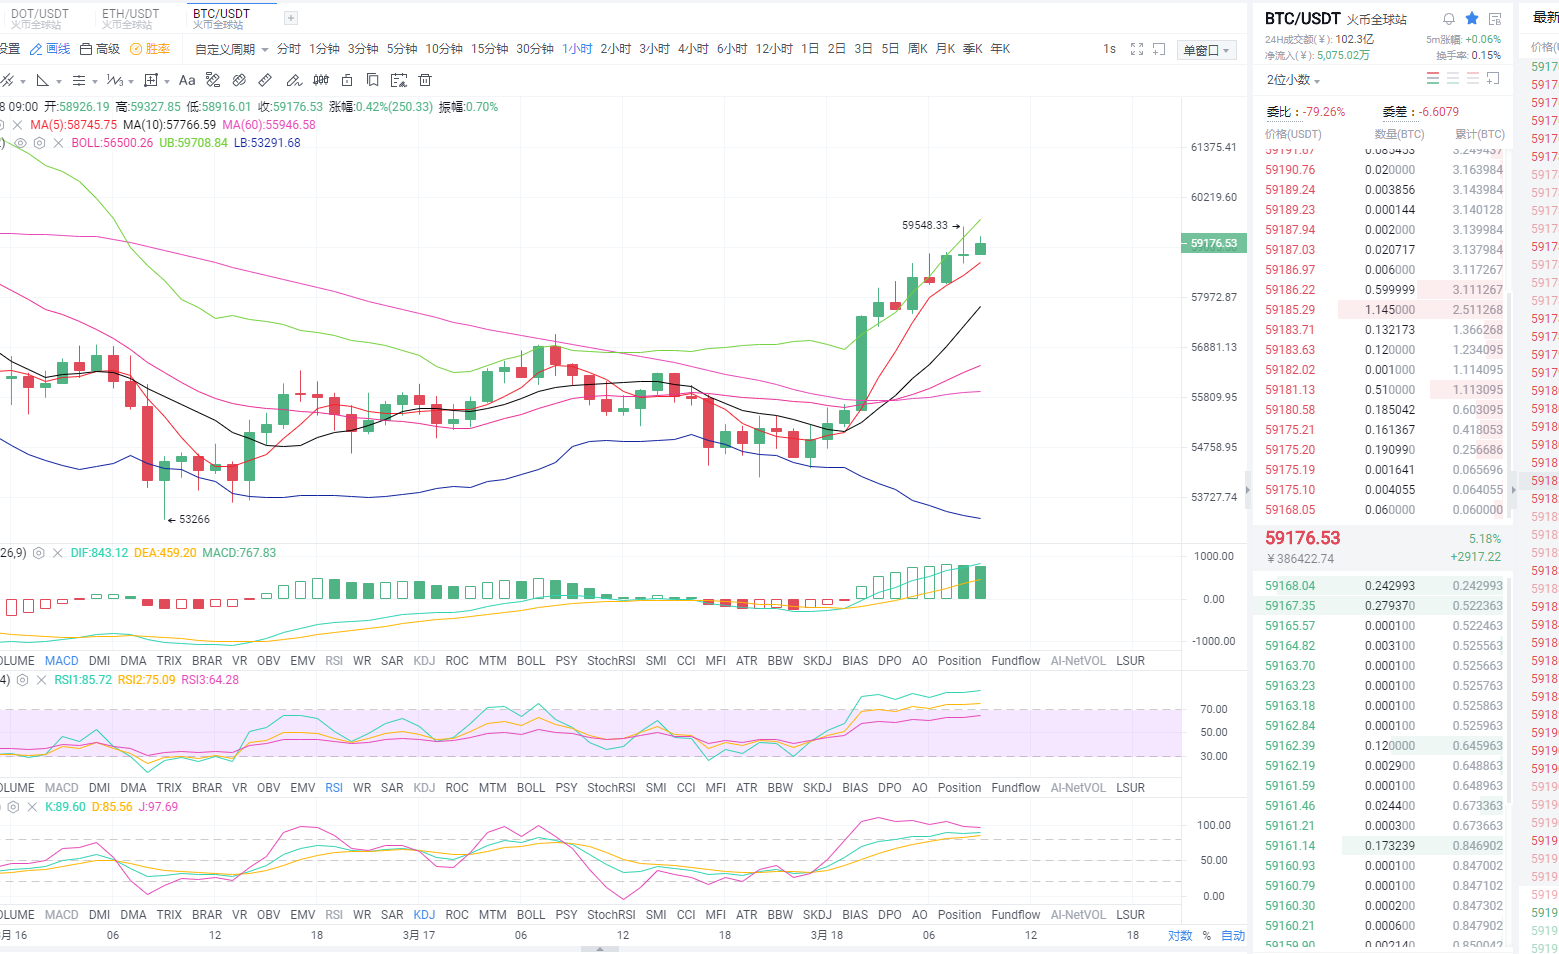Screen dimensions: 1559x954
Task: Collapse the order book side panel handle
Action: coord(1247,489)
